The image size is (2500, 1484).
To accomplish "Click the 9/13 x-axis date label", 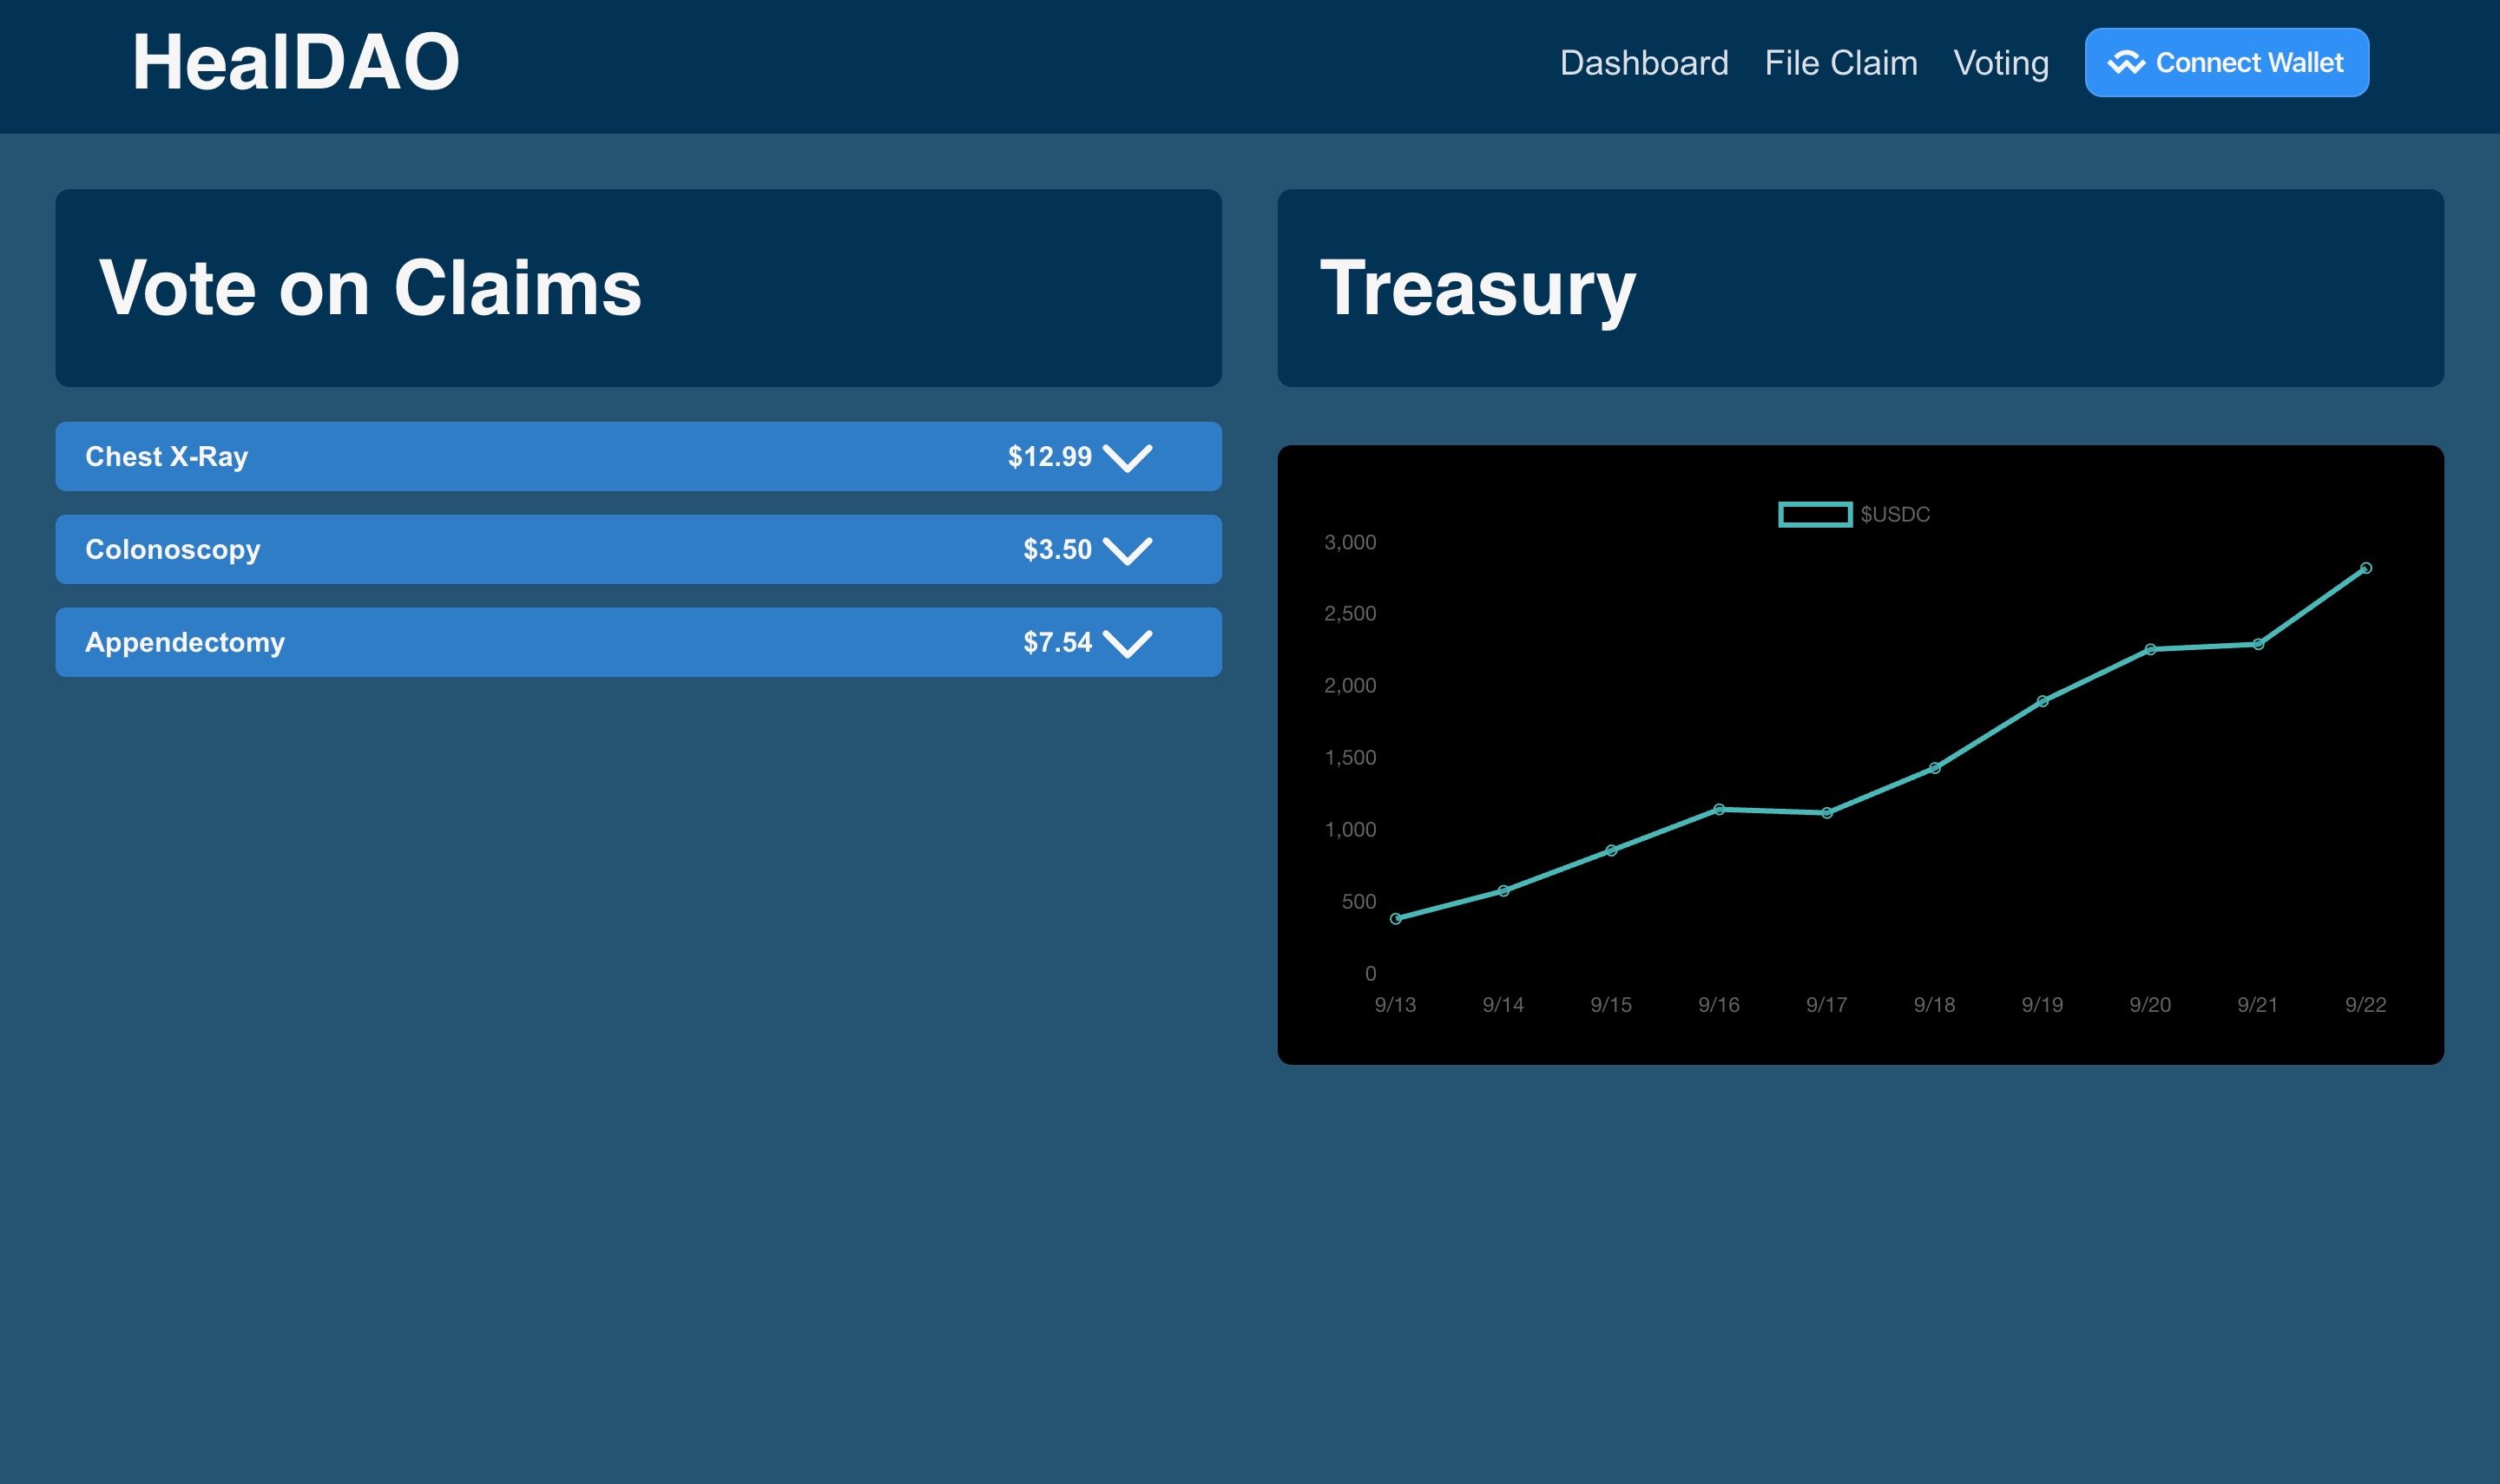I will click(1395, 1005).
